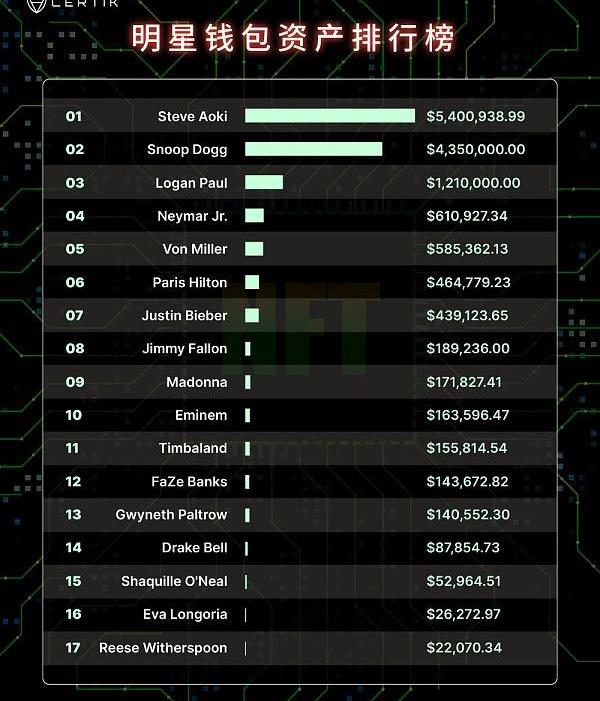
Task: Click Snoop Dogg's asset bar
Action: point(313,149)
